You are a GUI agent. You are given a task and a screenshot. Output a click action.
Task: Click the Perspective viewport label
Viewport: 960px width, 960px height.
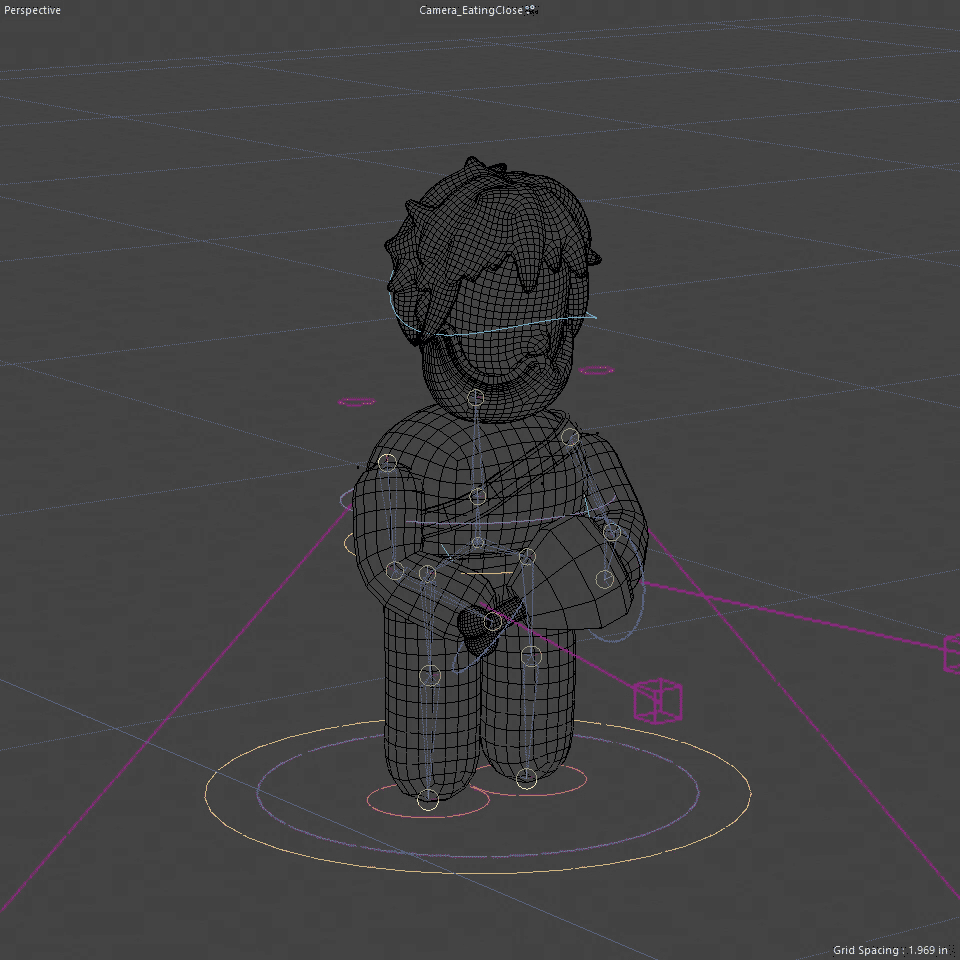[32, 10]
